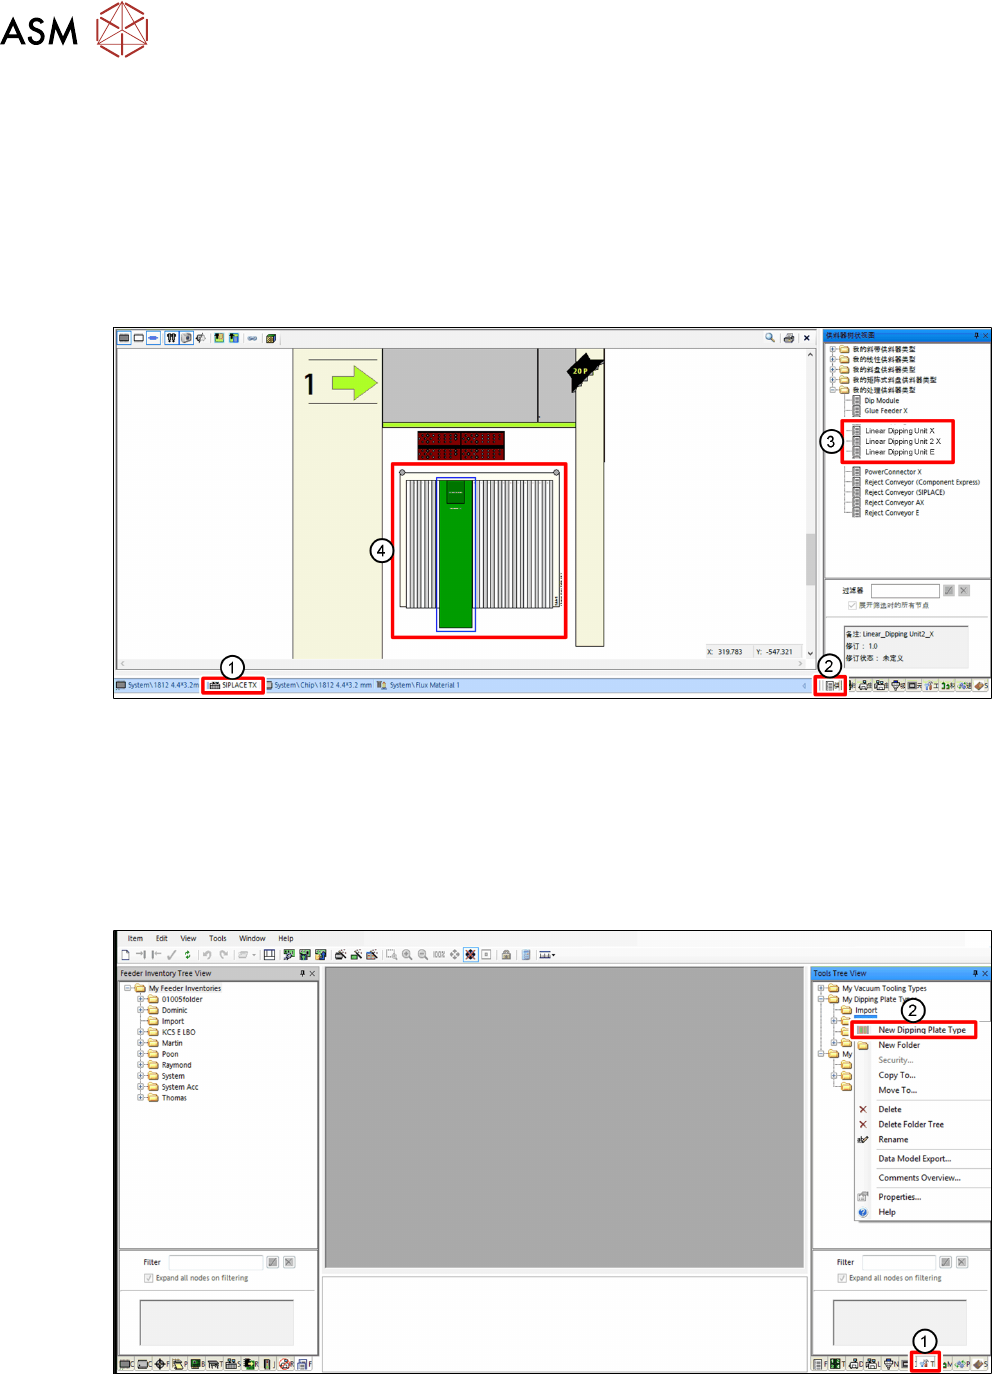This screenshot has width=992, height=1374.
Task: Choose New Folder in the context menu
Action: click(x=899, y=1045)
